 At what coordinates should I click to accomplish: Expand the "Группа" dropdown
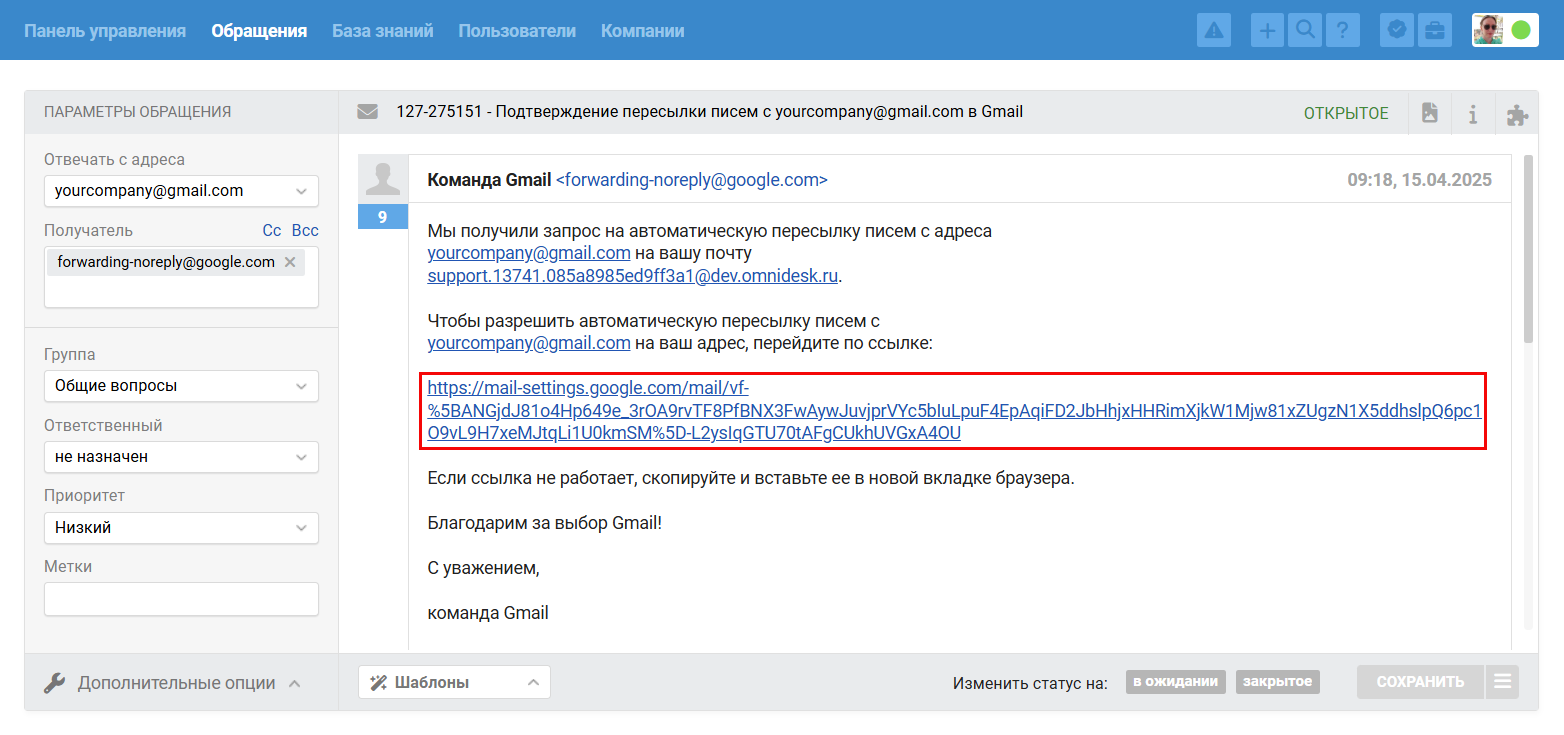click(181, 386)
